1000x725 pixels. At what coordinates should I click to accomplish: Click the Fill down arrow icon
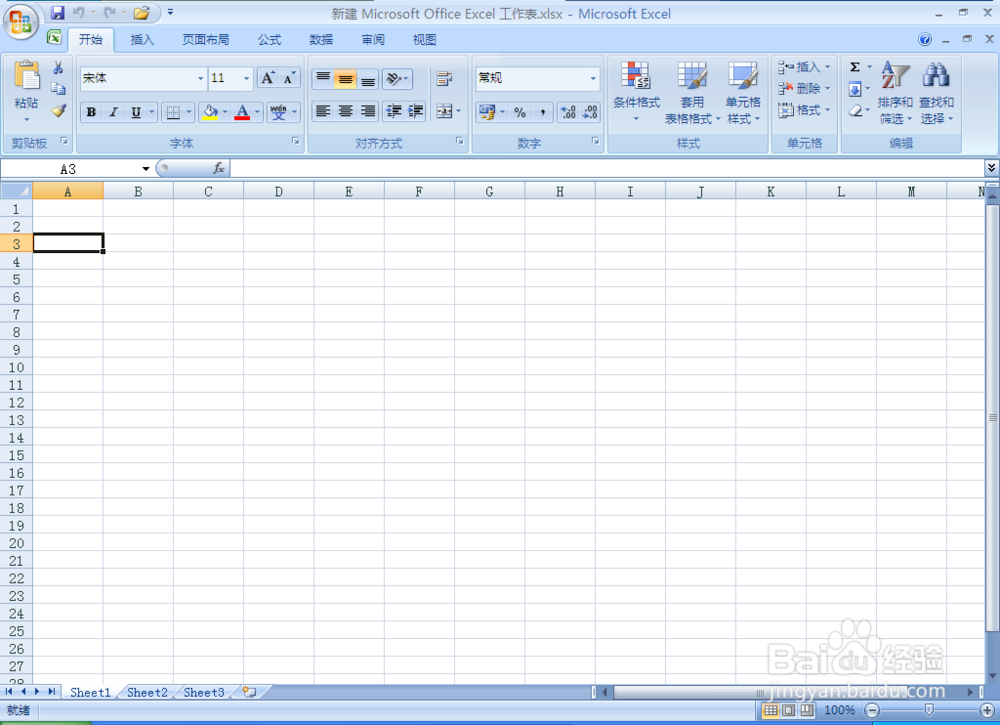[855, 89]
